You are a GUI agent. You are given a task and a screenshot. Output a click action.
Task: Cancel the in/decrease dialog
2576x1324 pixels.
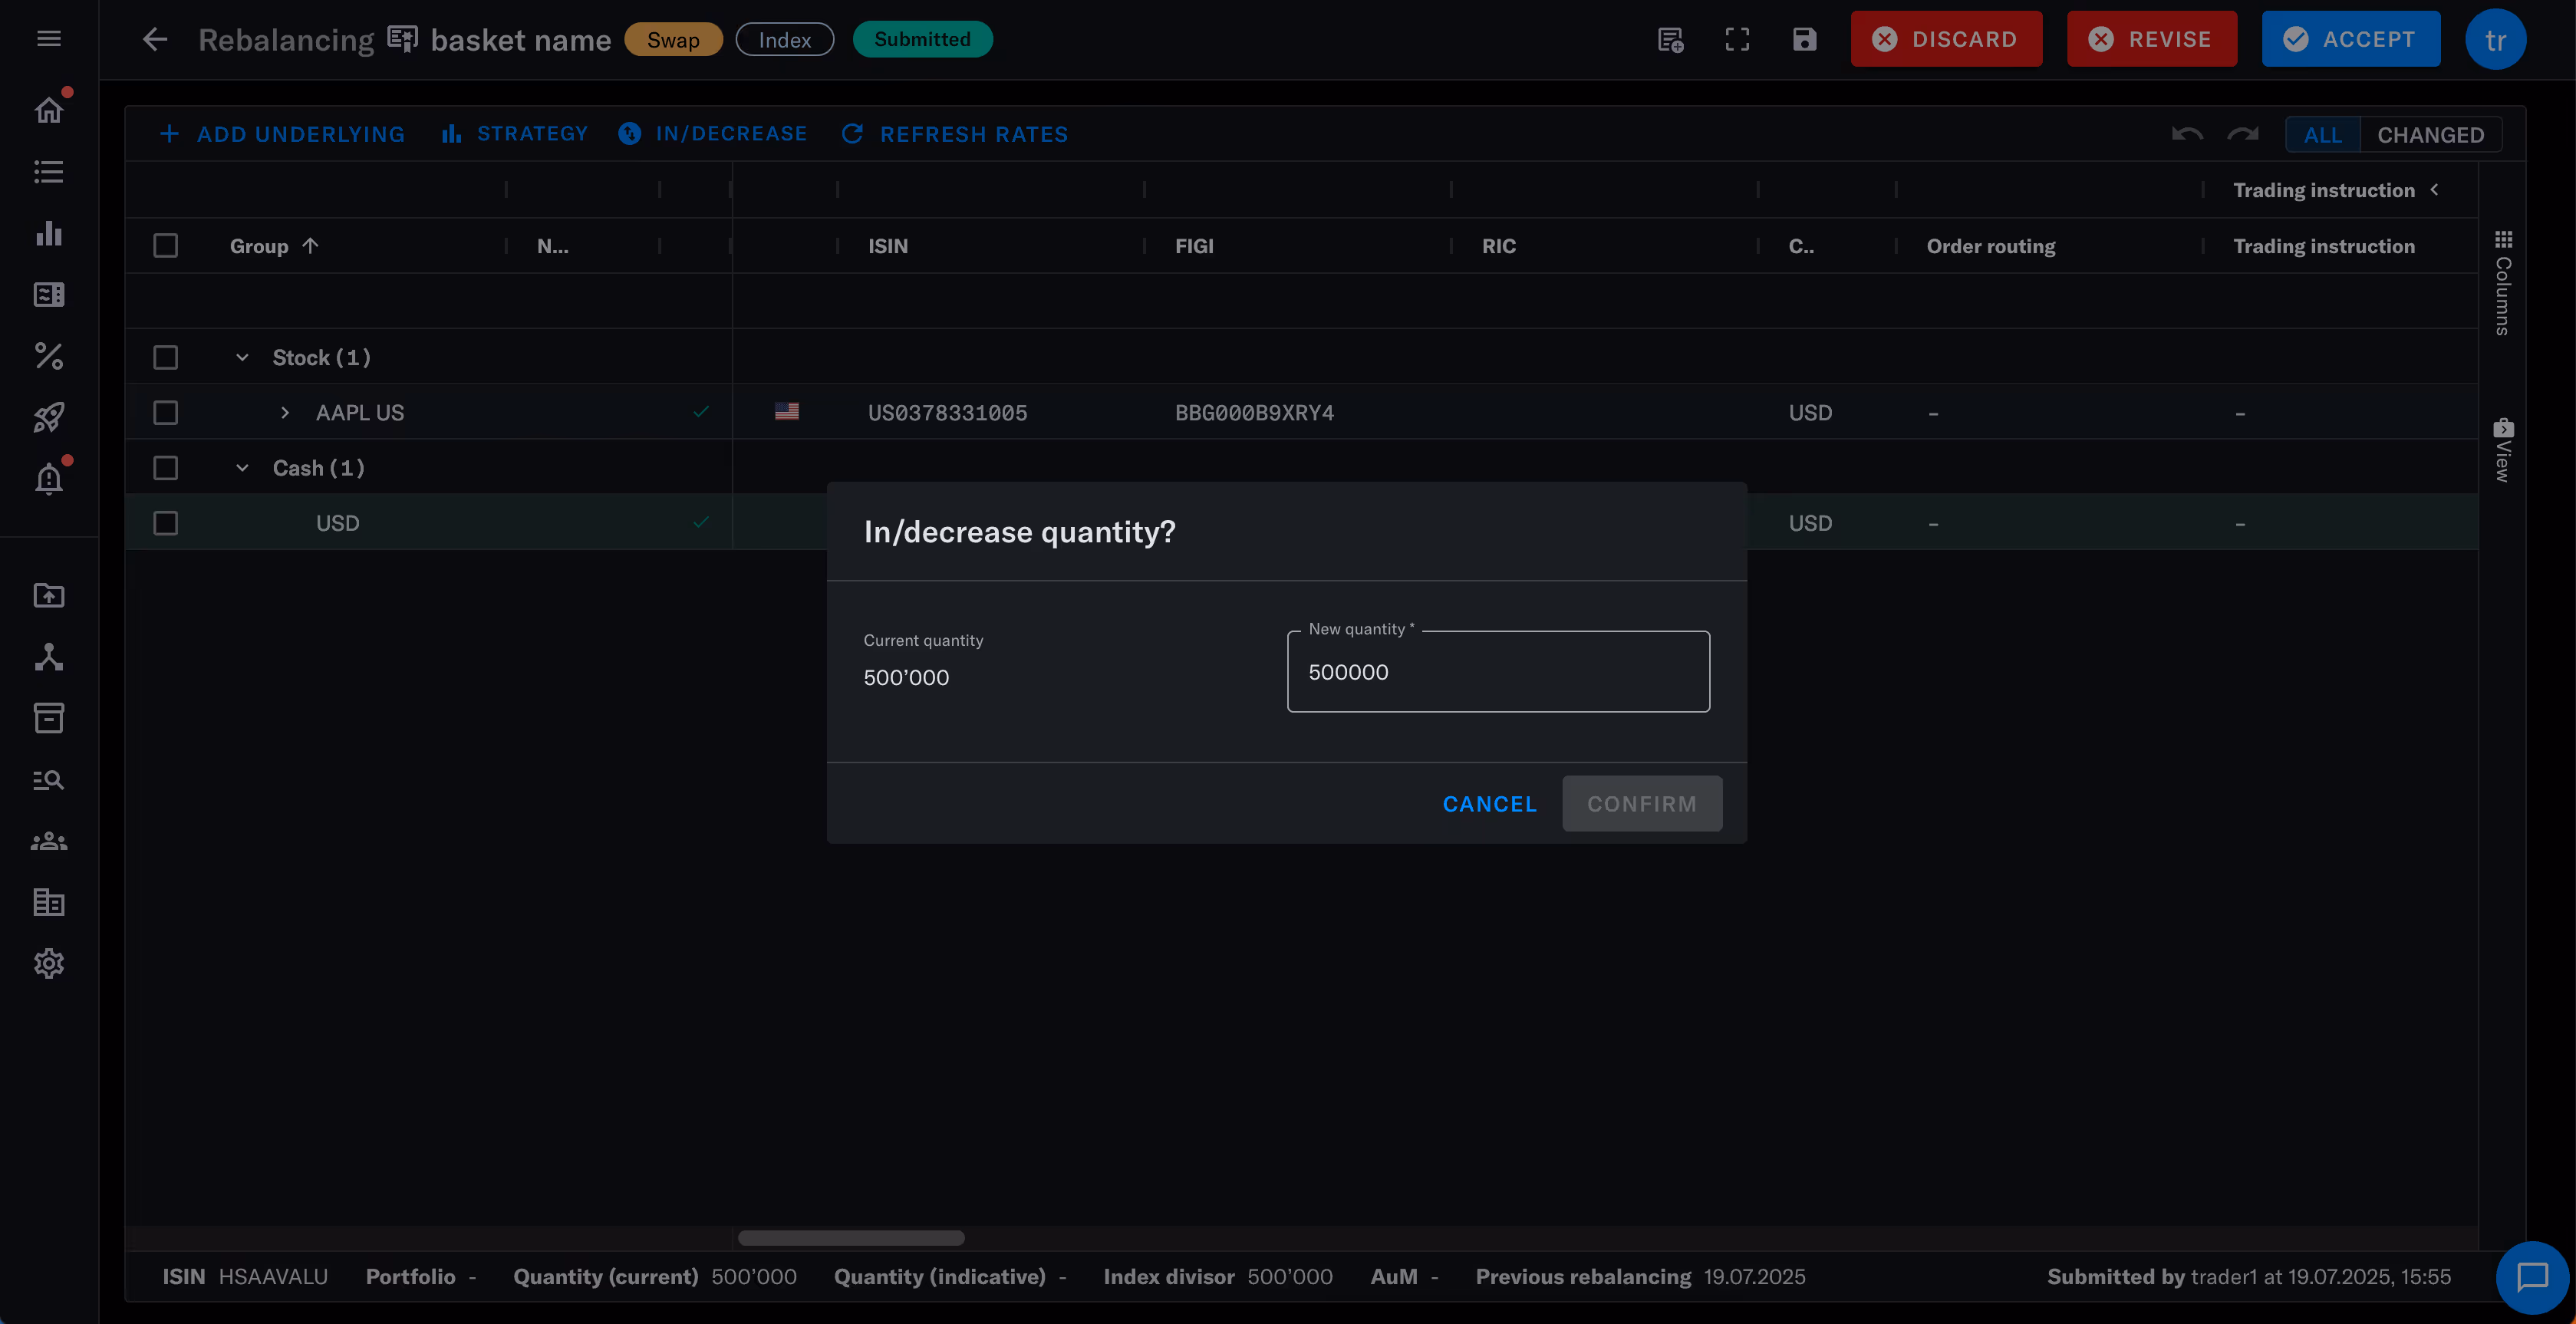(1489, 804)
